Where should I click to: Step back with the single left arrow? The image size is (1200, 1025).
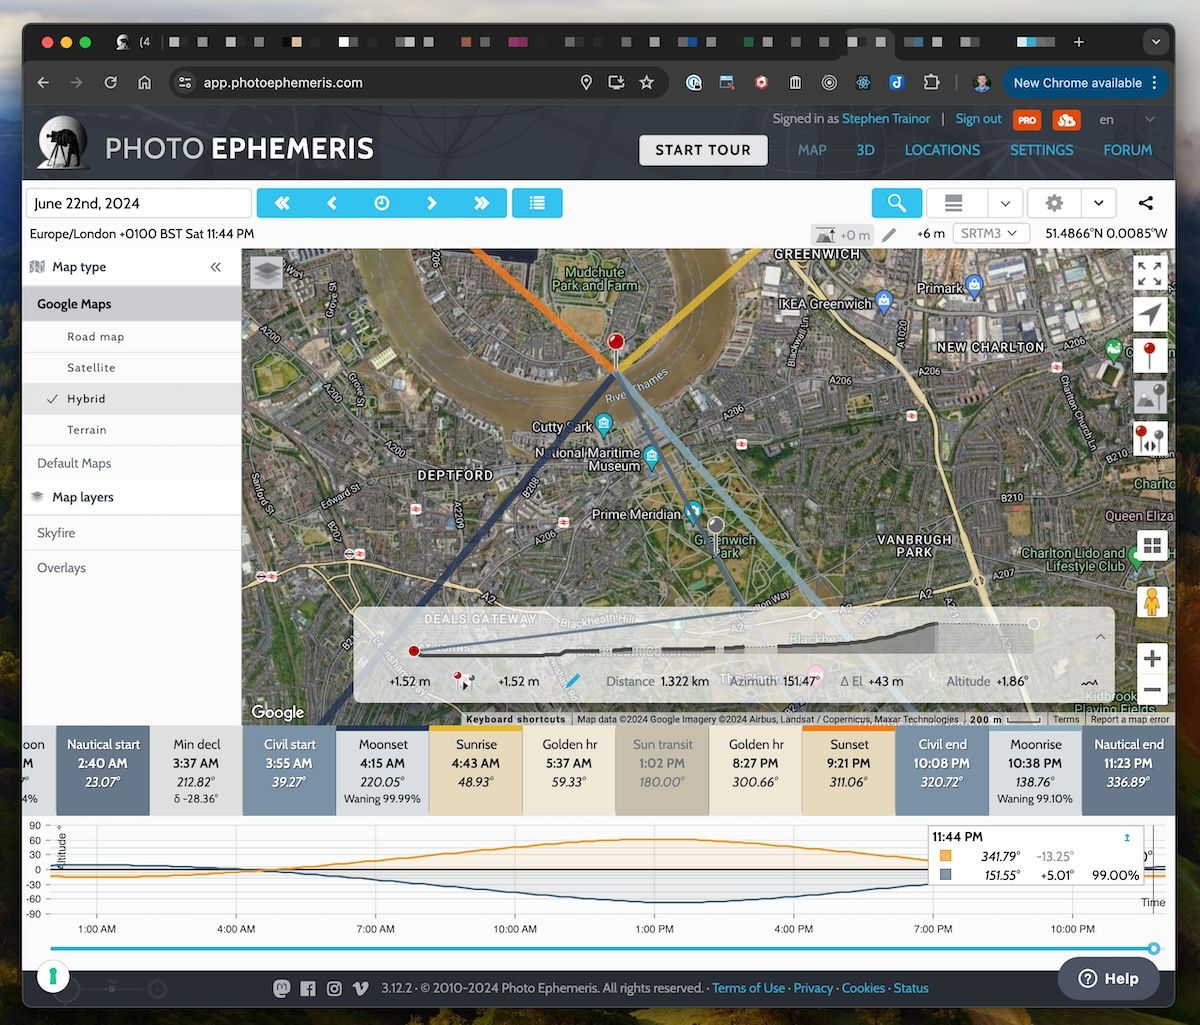click(332, 203)
